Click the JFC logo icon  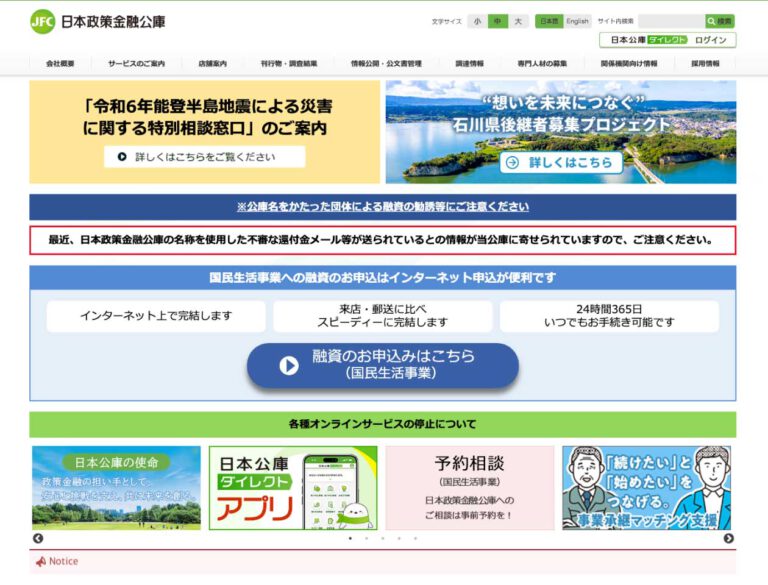[x=43, y=22]
